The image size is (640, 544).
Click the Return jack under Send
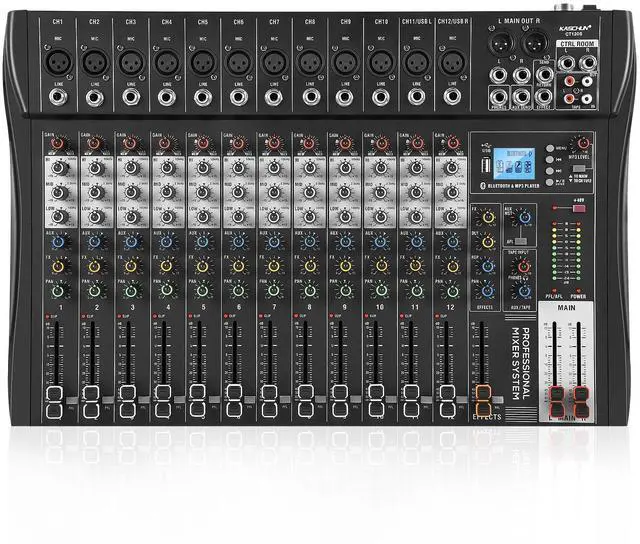click(544, 96)
